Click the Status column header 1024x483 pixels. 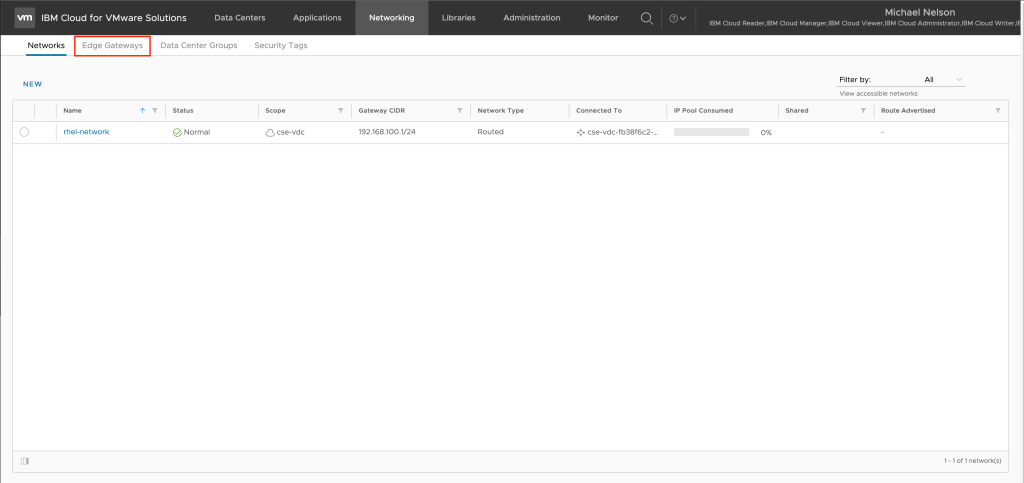[x=183, y=110]
